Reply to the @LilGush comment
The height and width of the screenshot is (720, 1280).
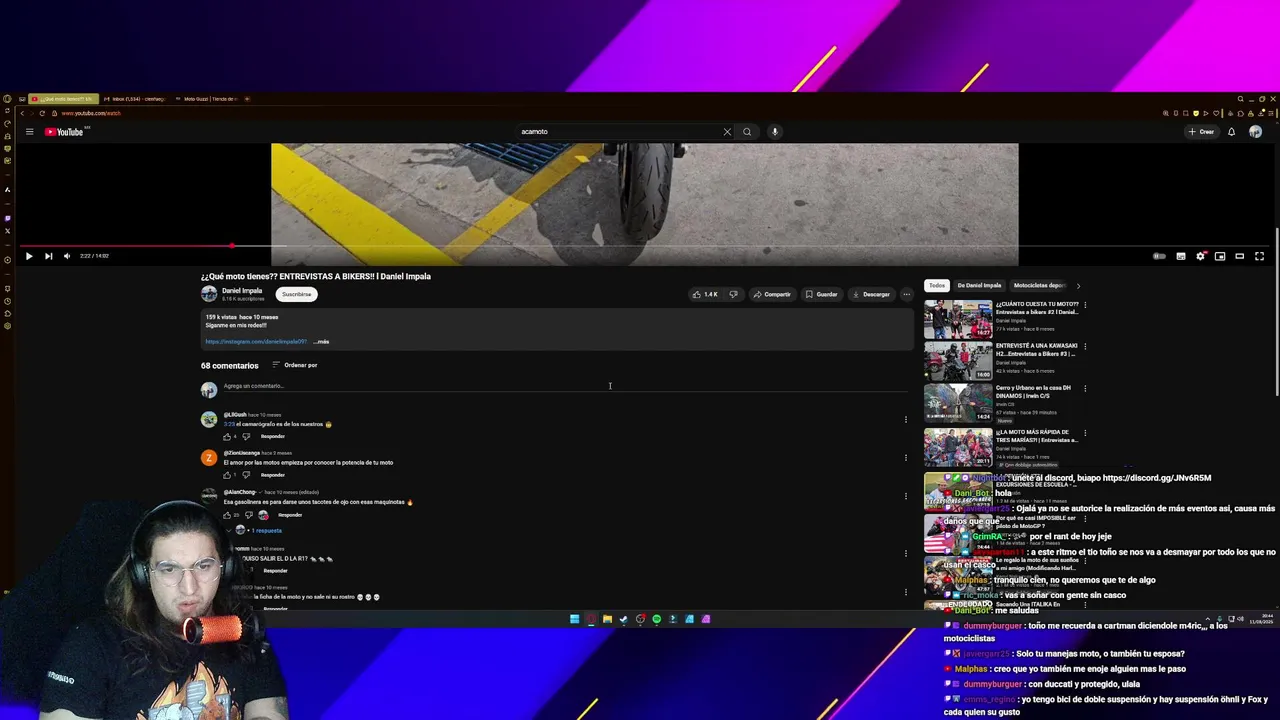tap(273, 437)
